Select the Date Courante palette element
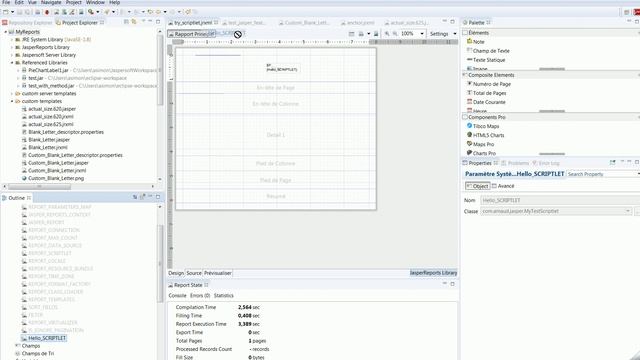640x360 pixels. (x=486, y=102)
